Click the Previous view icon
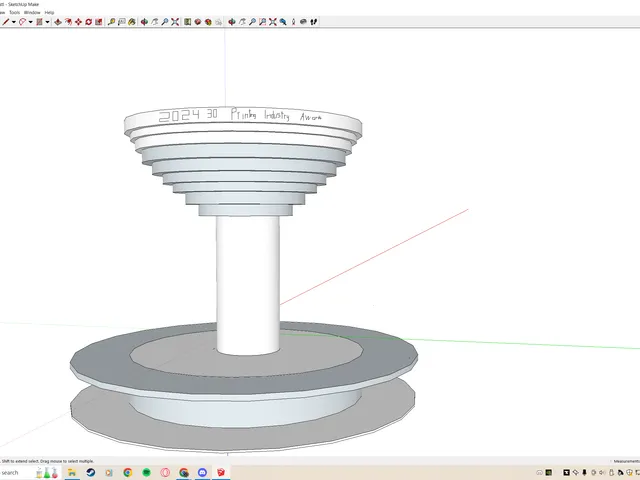The height and width of the screenshot is (480, 640). click(x=283, y=22)
